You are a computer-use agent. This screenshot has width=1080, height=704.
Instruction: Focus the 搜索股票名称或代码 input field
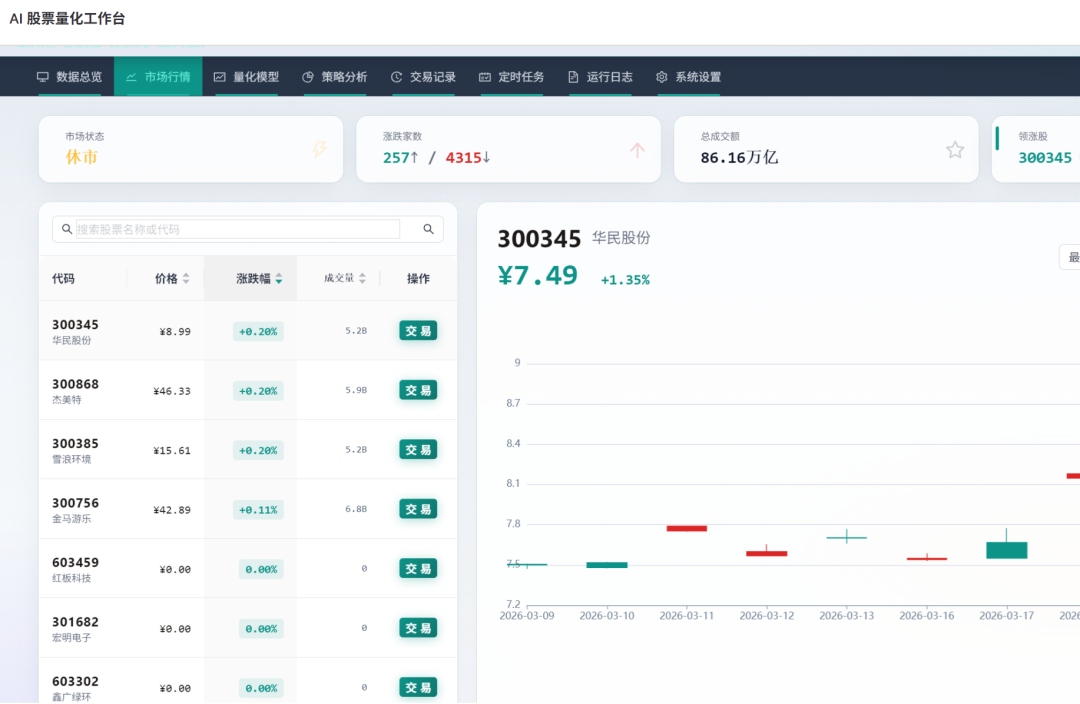238,229
